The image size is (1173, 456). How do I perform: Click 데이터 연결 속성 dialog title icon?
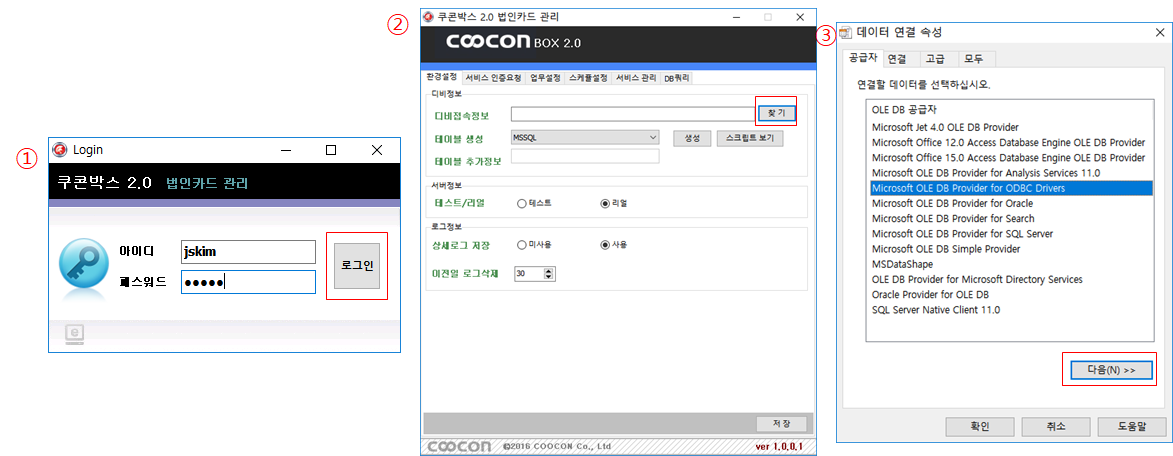pos(846,33)
